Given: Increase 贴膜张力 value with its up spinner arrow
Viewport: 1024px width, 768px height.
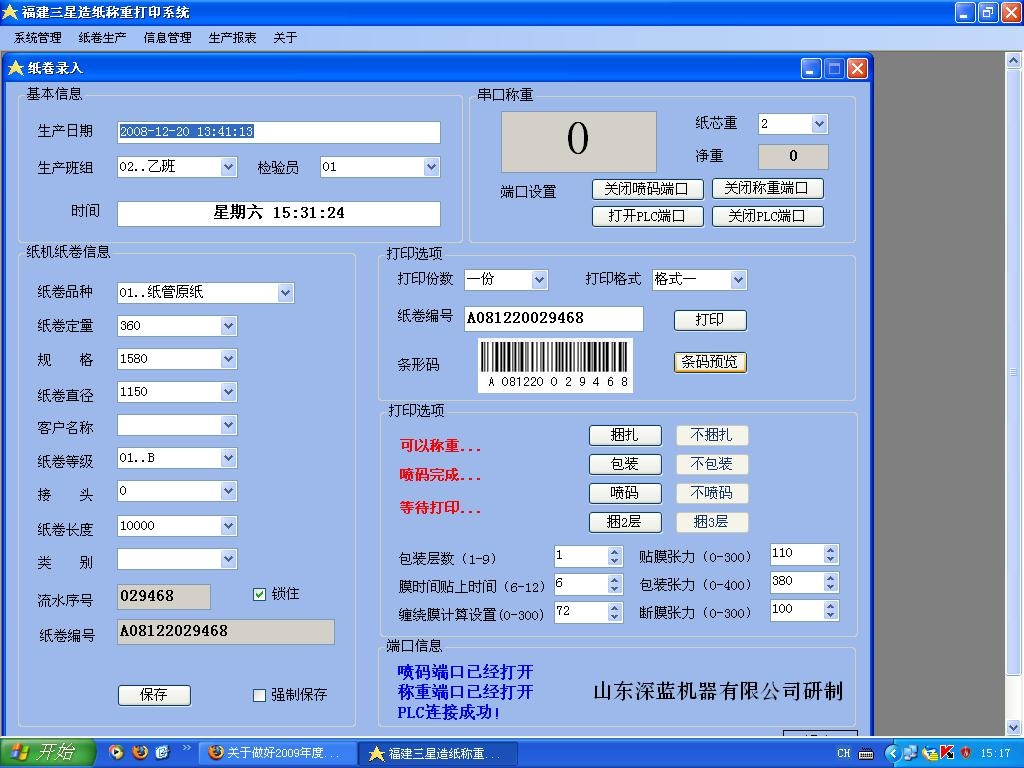Looking at the screenshot, I should click(x=832, y=549).
